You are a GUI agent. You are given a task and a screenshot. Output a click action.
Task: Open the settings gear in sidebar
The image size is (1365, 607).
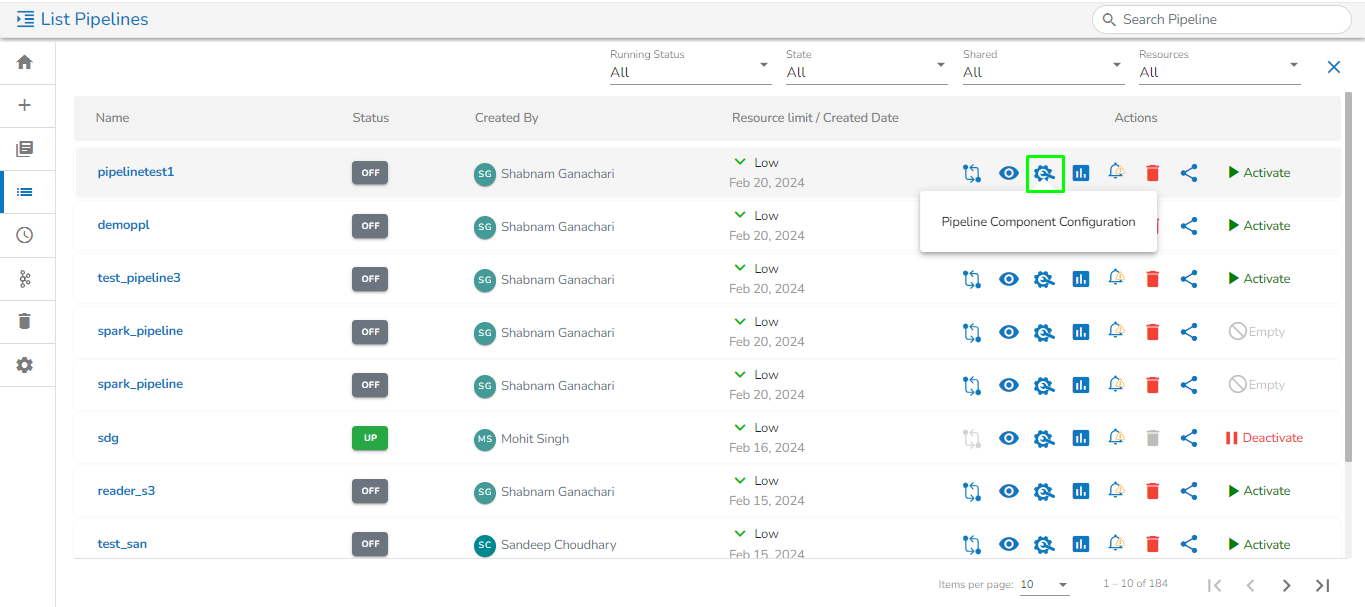click(x=25, y=365)
